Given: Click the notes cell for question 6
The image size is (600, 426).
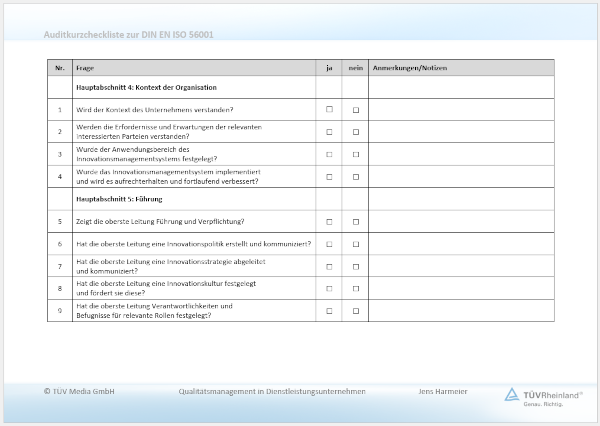Looking at the screenshot, I should (x=461, y=244).
